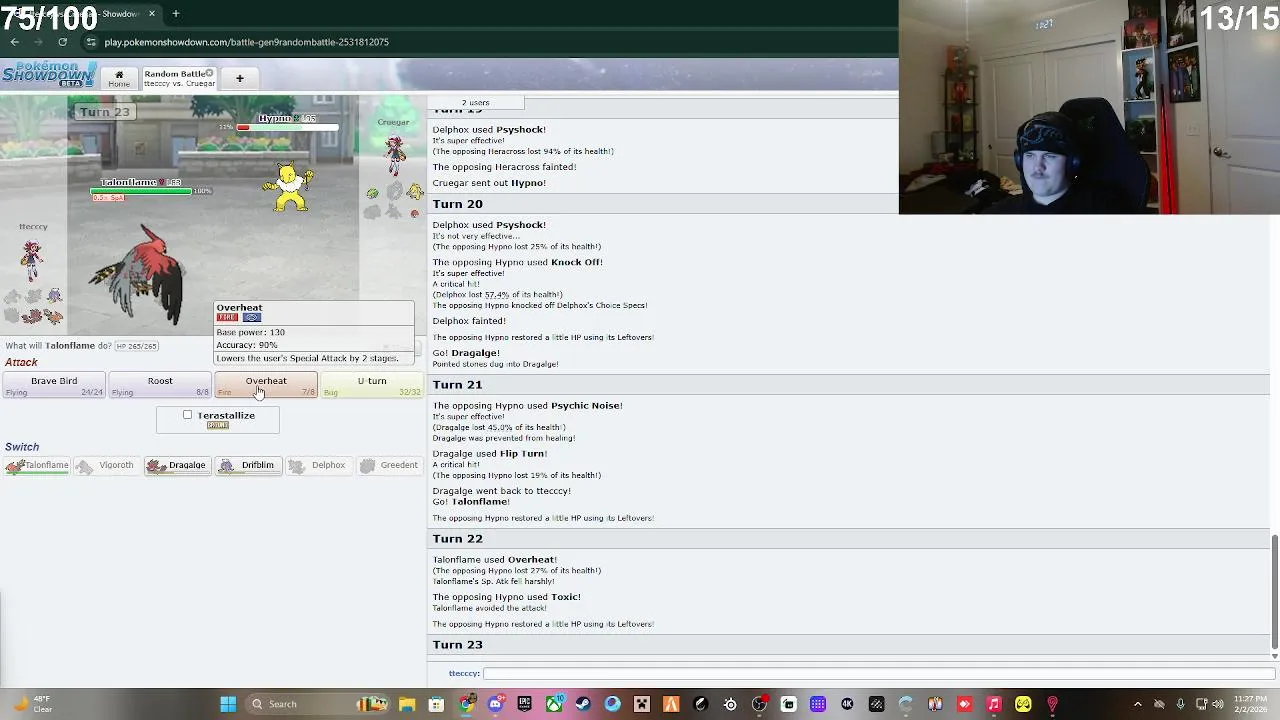Open Discord from the taskbar
1280x720 pixels.
495,704
